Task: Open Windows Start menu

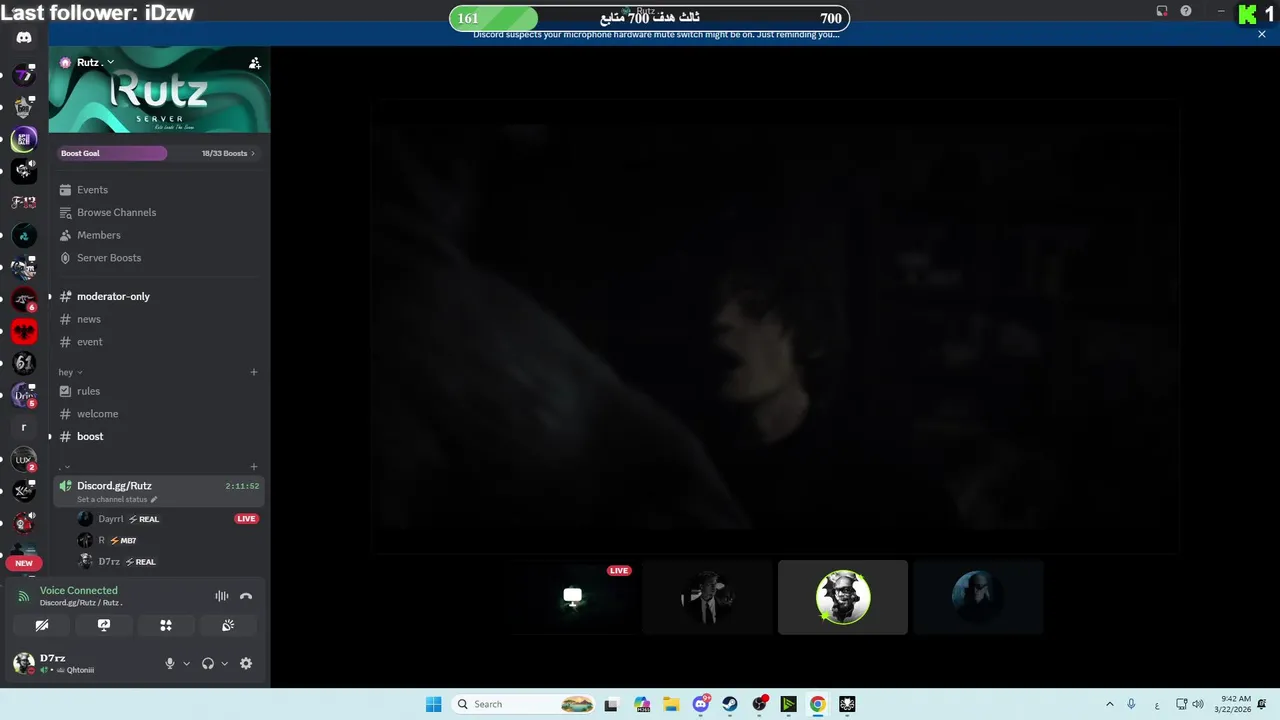Action: point(433,704)
